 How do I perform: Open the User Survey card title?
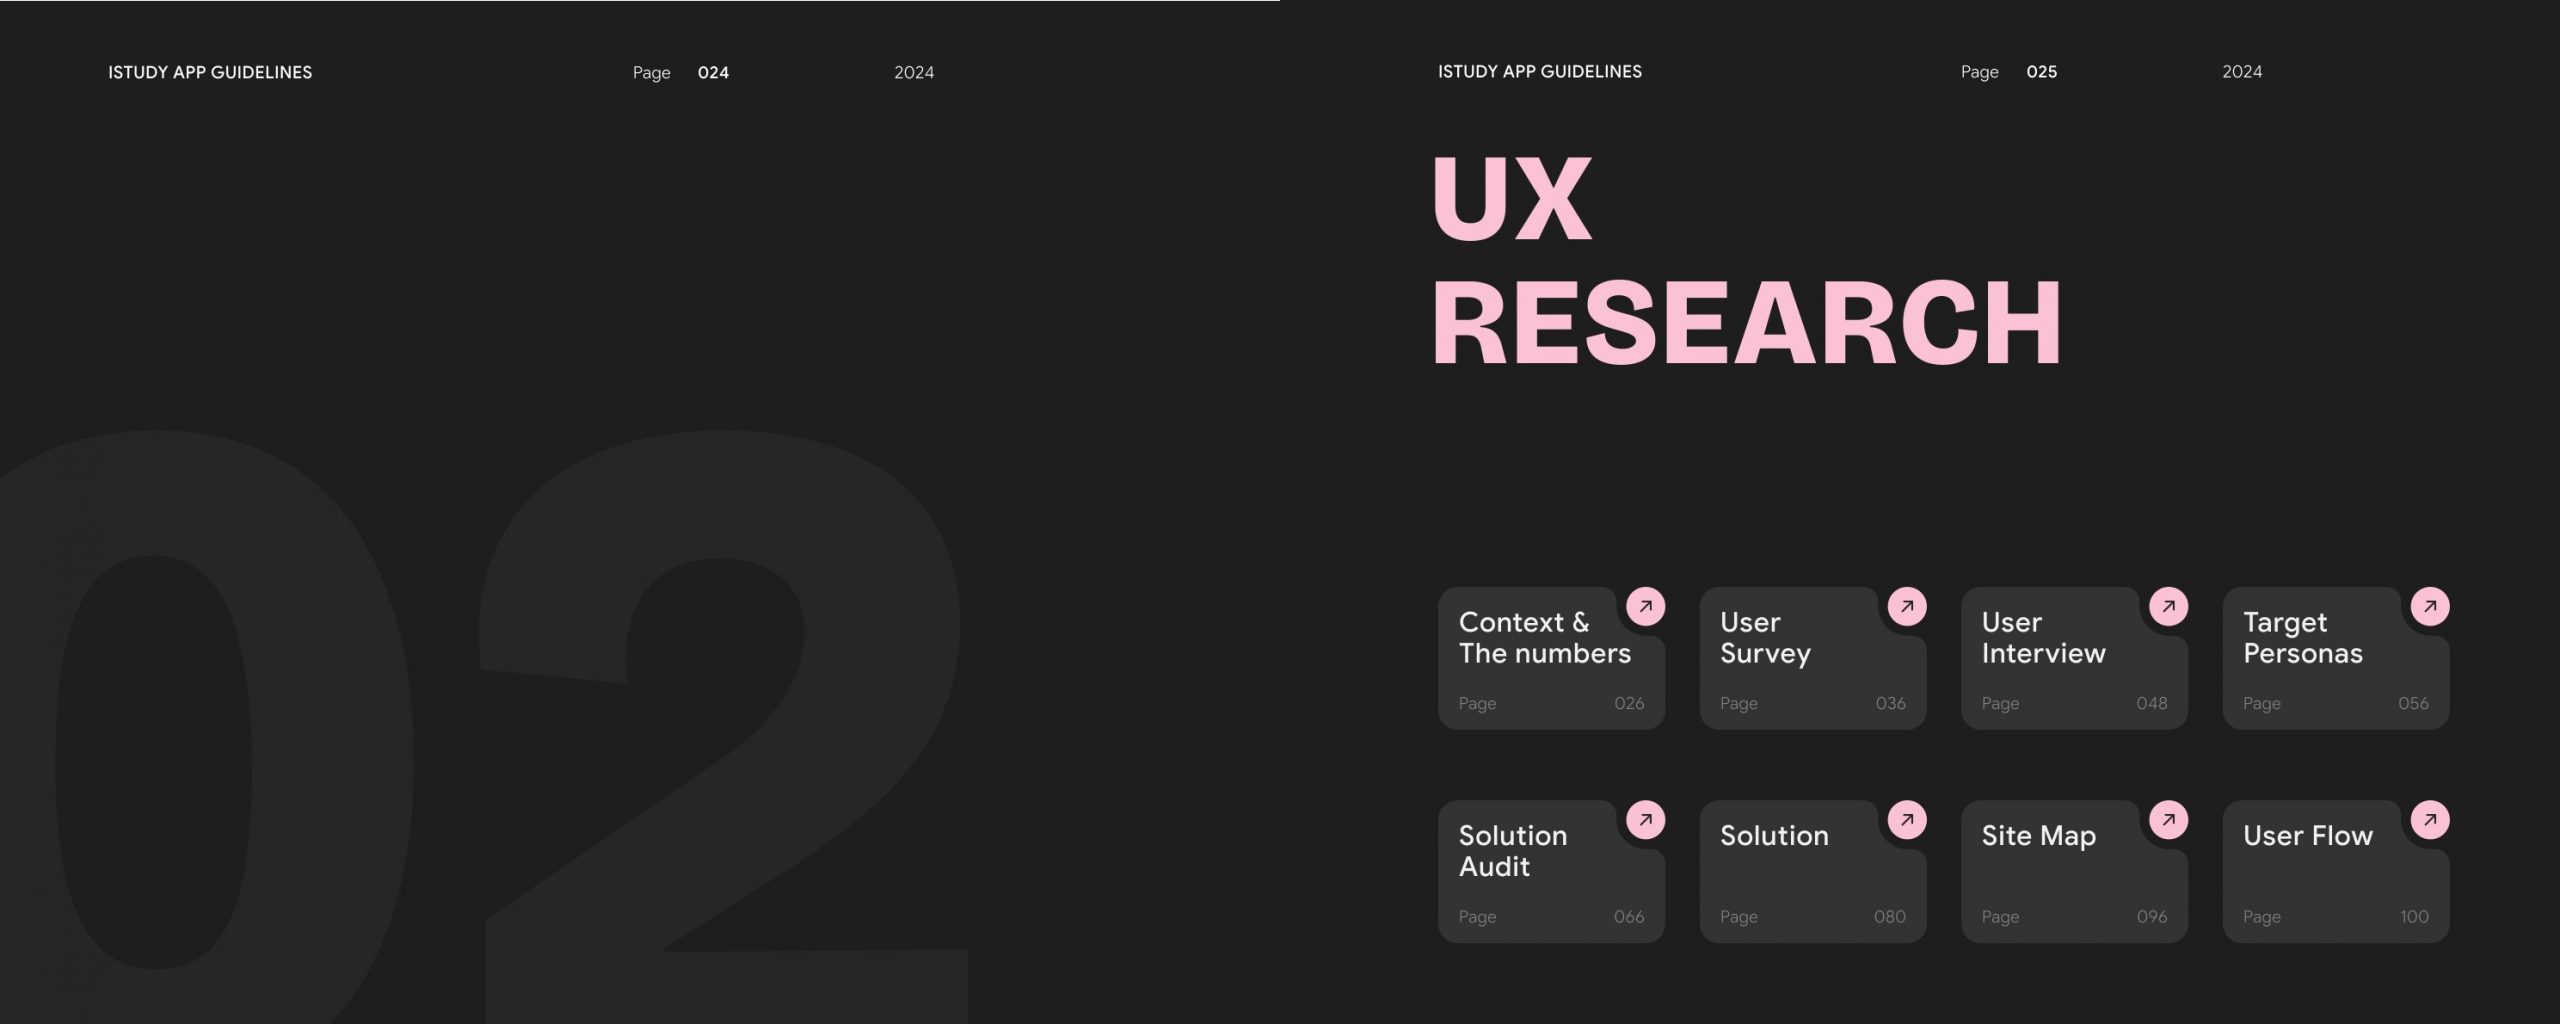pyautogui.click(x=1765, y=638)
